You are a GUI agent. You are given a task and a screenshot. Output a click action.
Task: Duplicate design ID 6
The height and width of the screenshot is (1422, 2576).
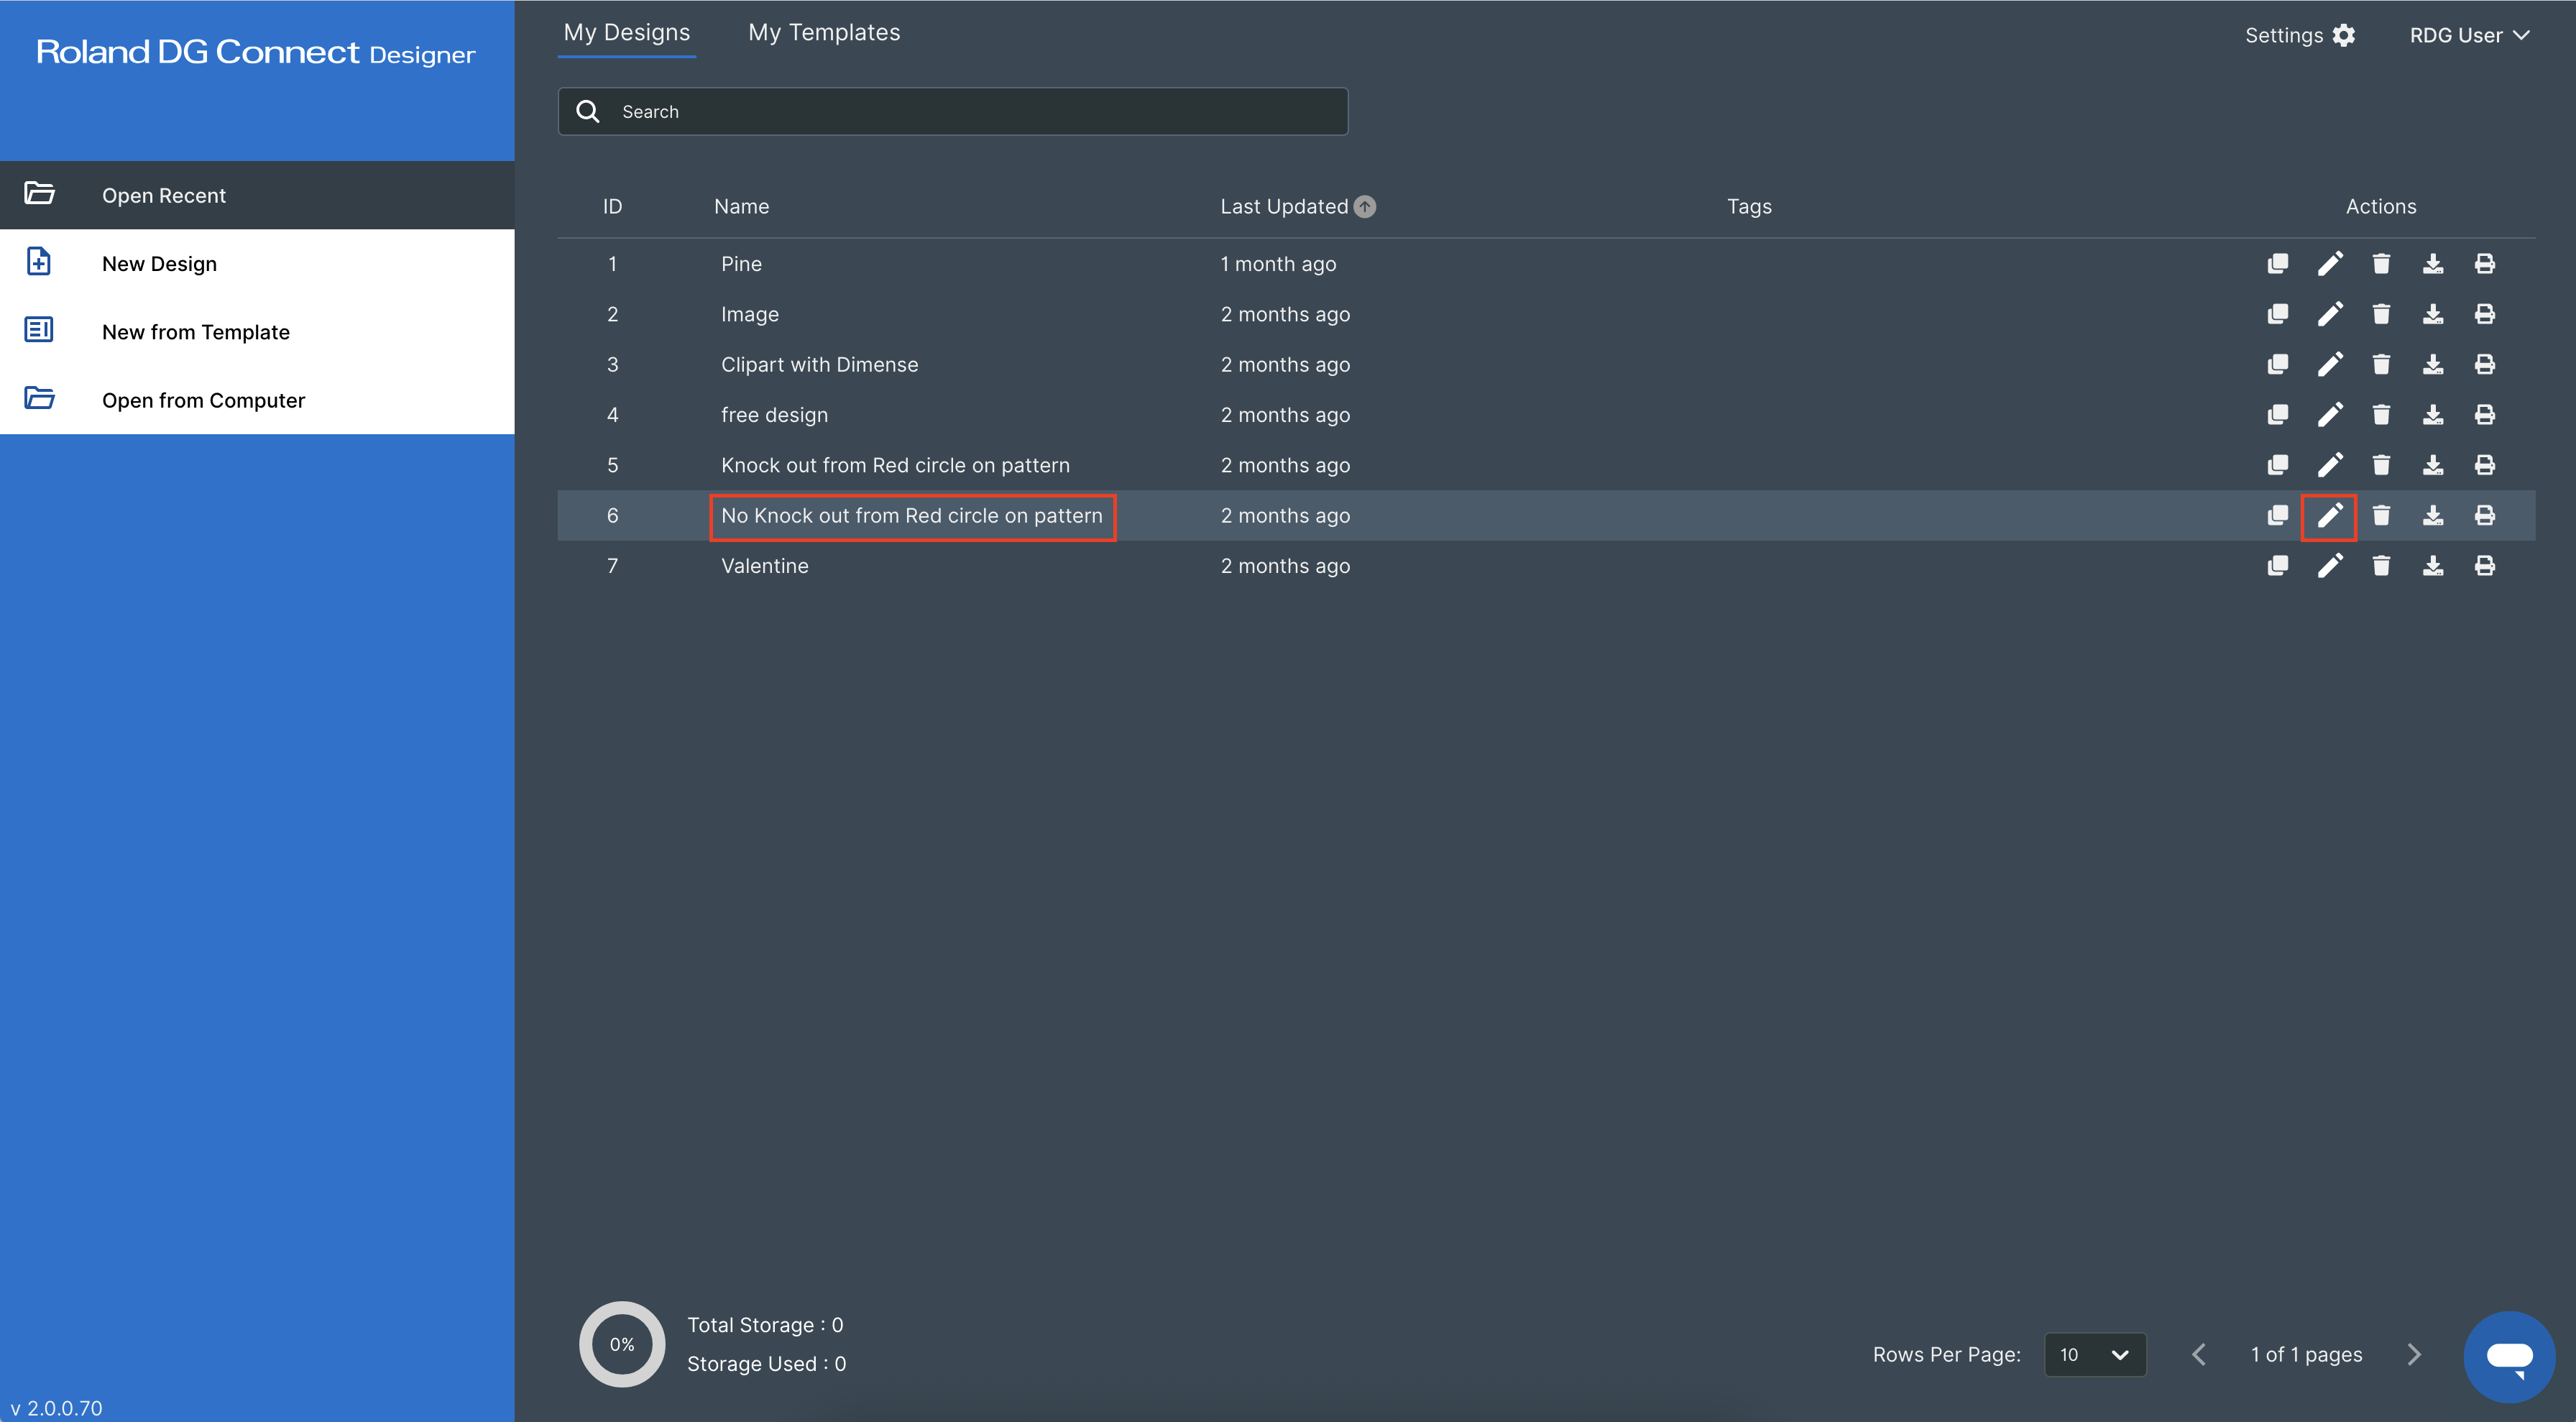2277,515
